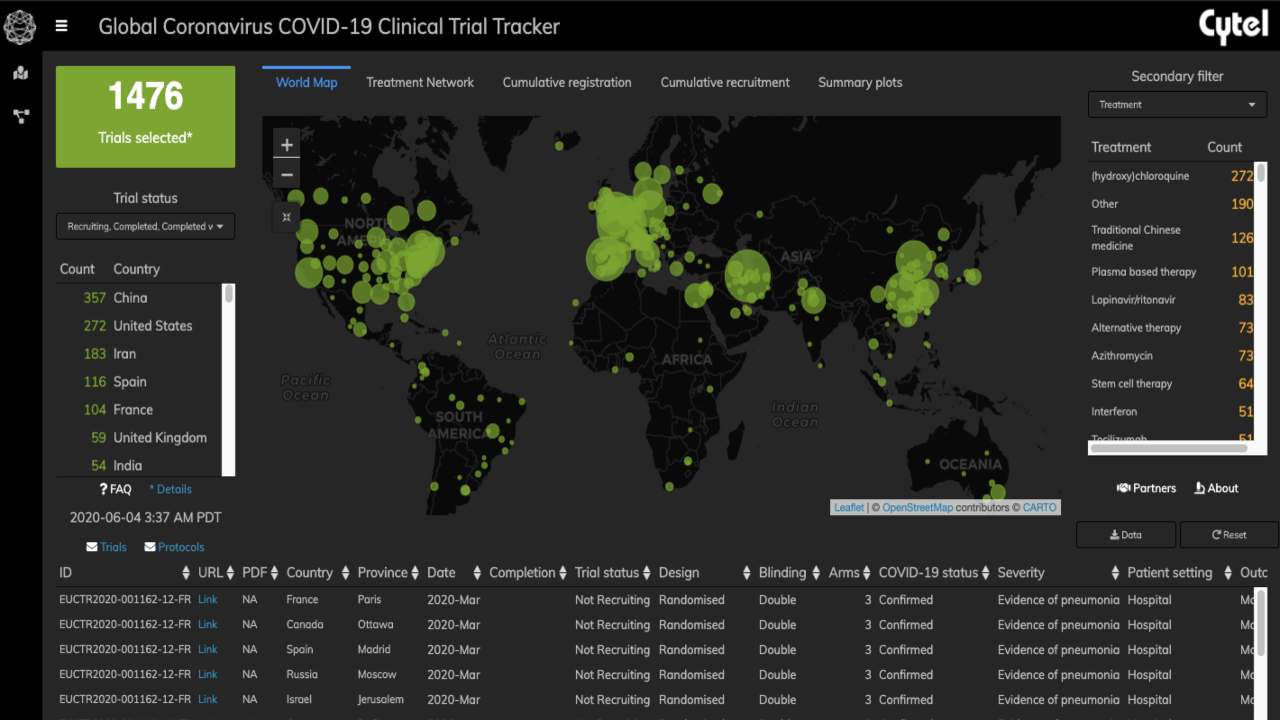The width and height of the screenshot is (1280, 720).
Task: Open the hamburger menu in the header
Action: [62, 26]
